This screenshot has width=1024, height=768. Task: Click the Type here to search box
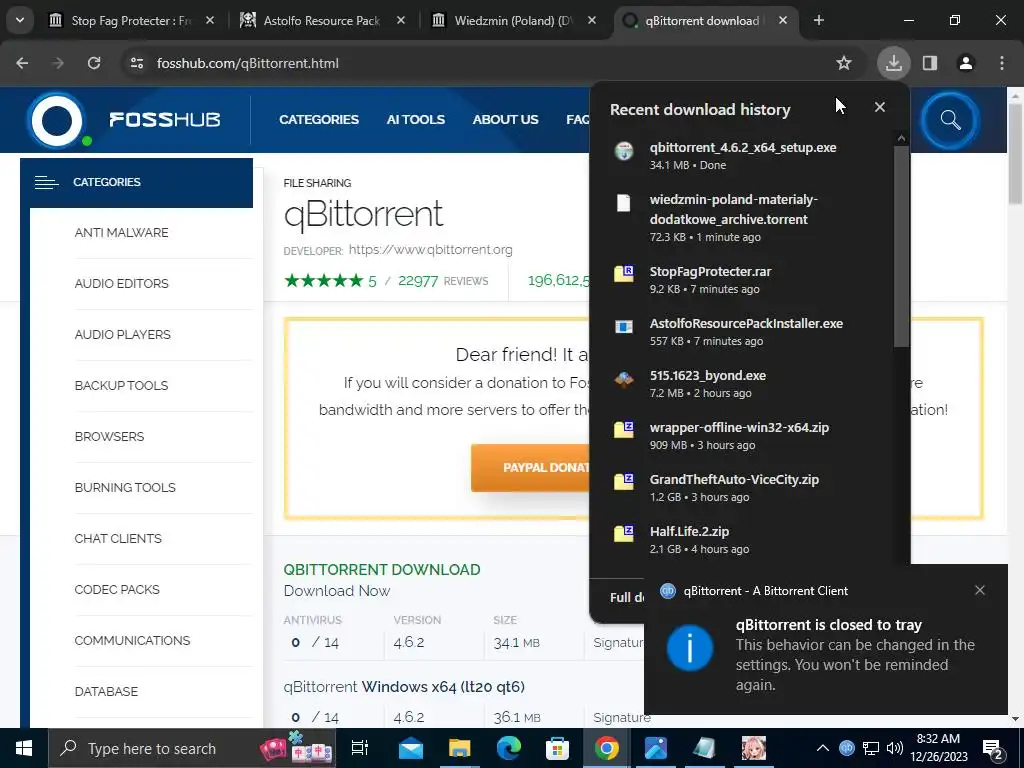192,748
